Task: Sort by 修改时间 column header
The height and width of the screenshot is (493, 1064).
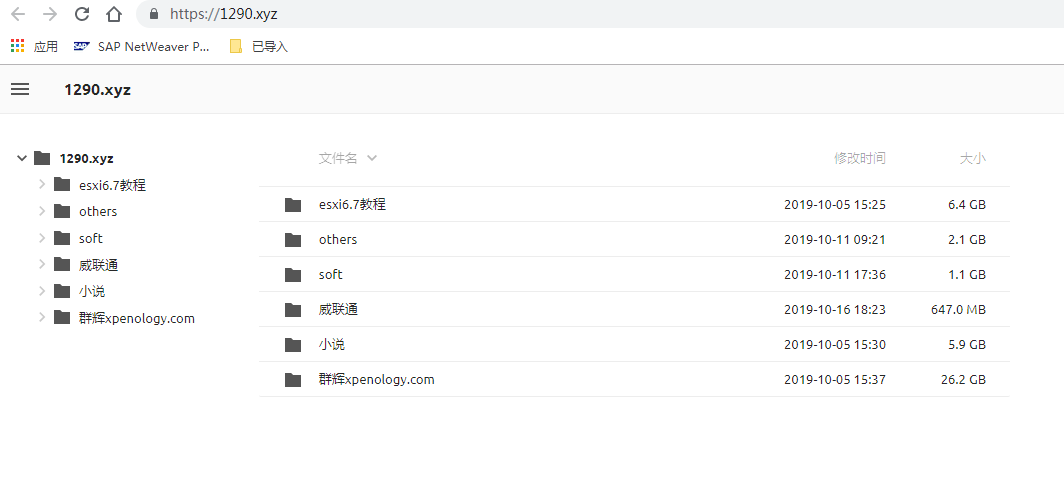Action: (859, 158)
